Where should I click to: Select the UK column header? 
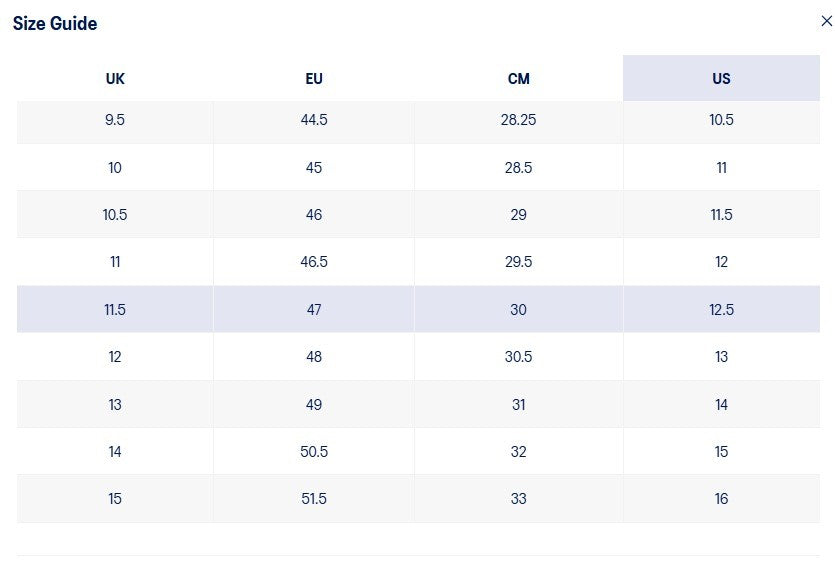[x=115, y=79]
